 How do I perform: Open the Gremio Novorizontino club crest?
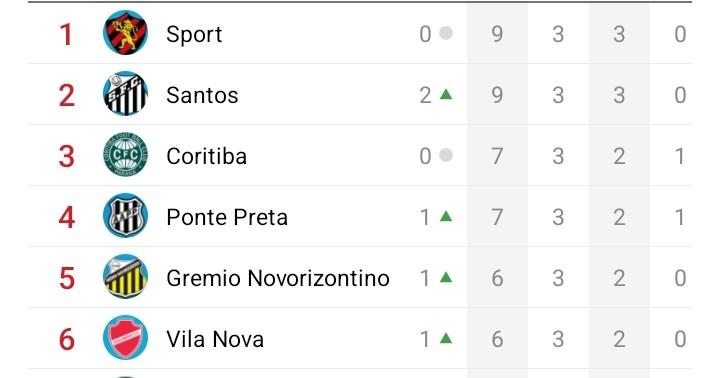pos(125,277)
